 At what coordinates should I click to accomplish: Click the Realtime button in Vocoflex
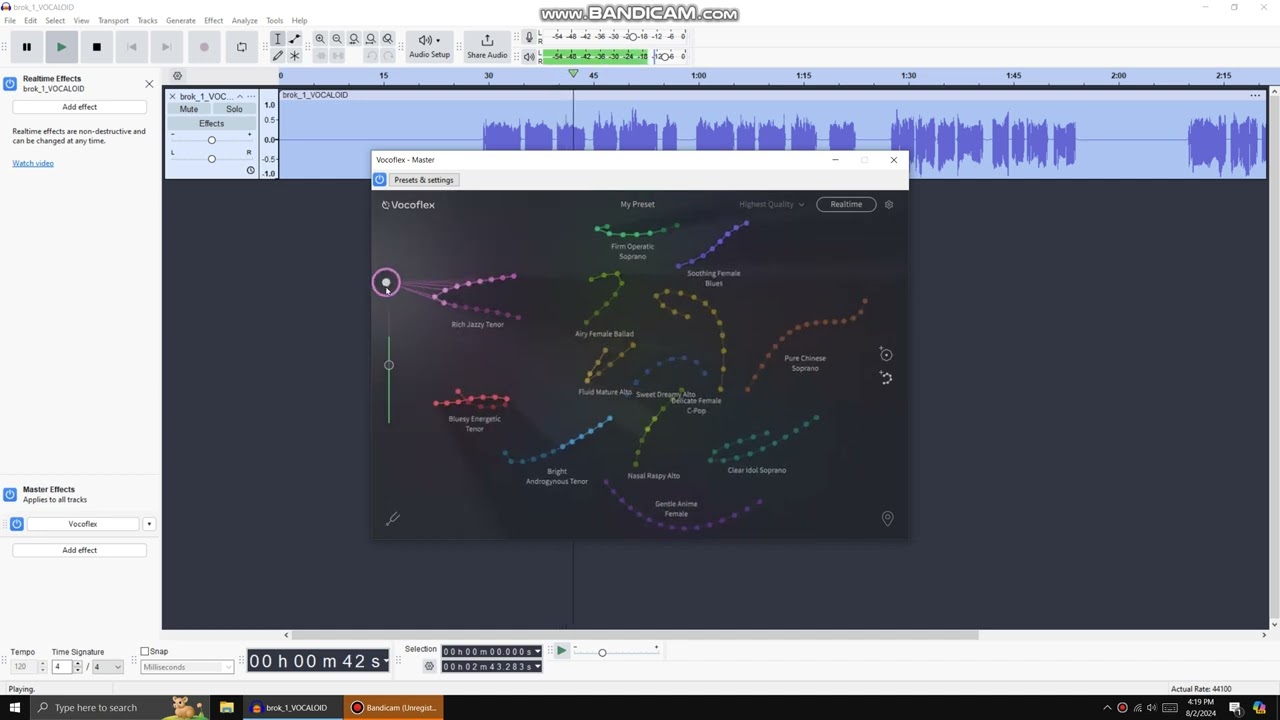pyautogui.click(x=846, y=204)
